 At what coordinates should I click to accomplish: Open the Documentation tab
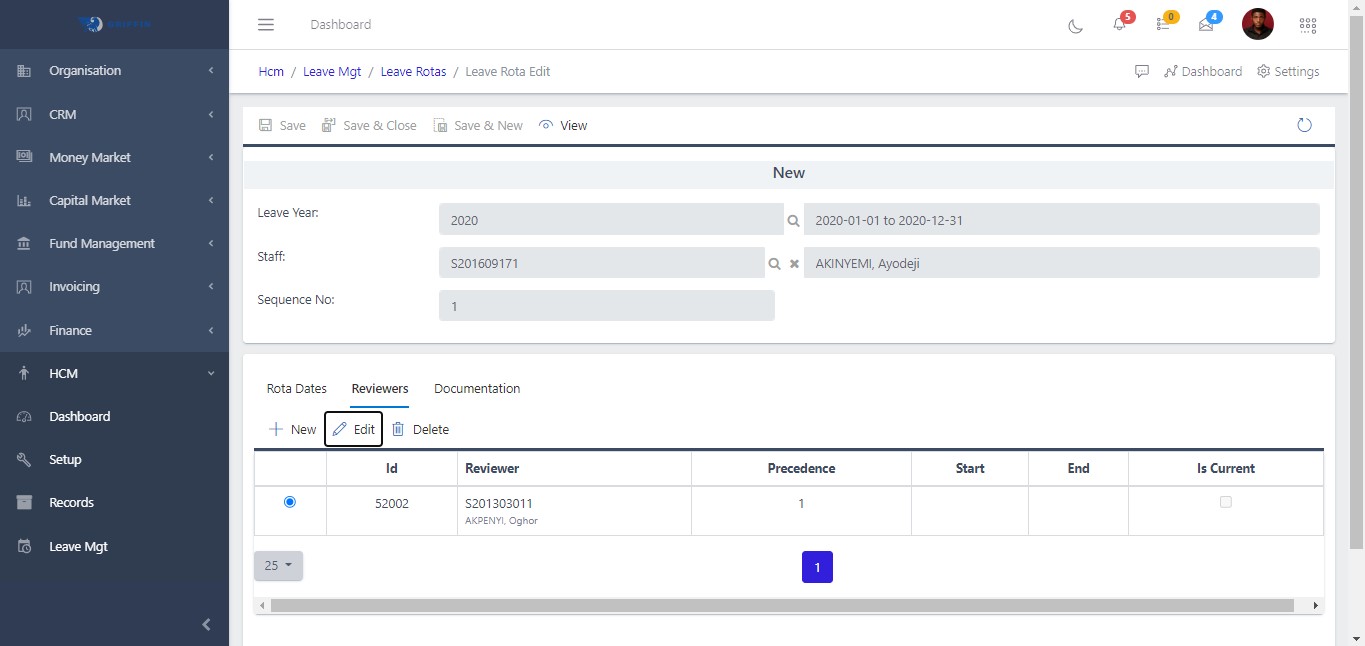[477, 388]
